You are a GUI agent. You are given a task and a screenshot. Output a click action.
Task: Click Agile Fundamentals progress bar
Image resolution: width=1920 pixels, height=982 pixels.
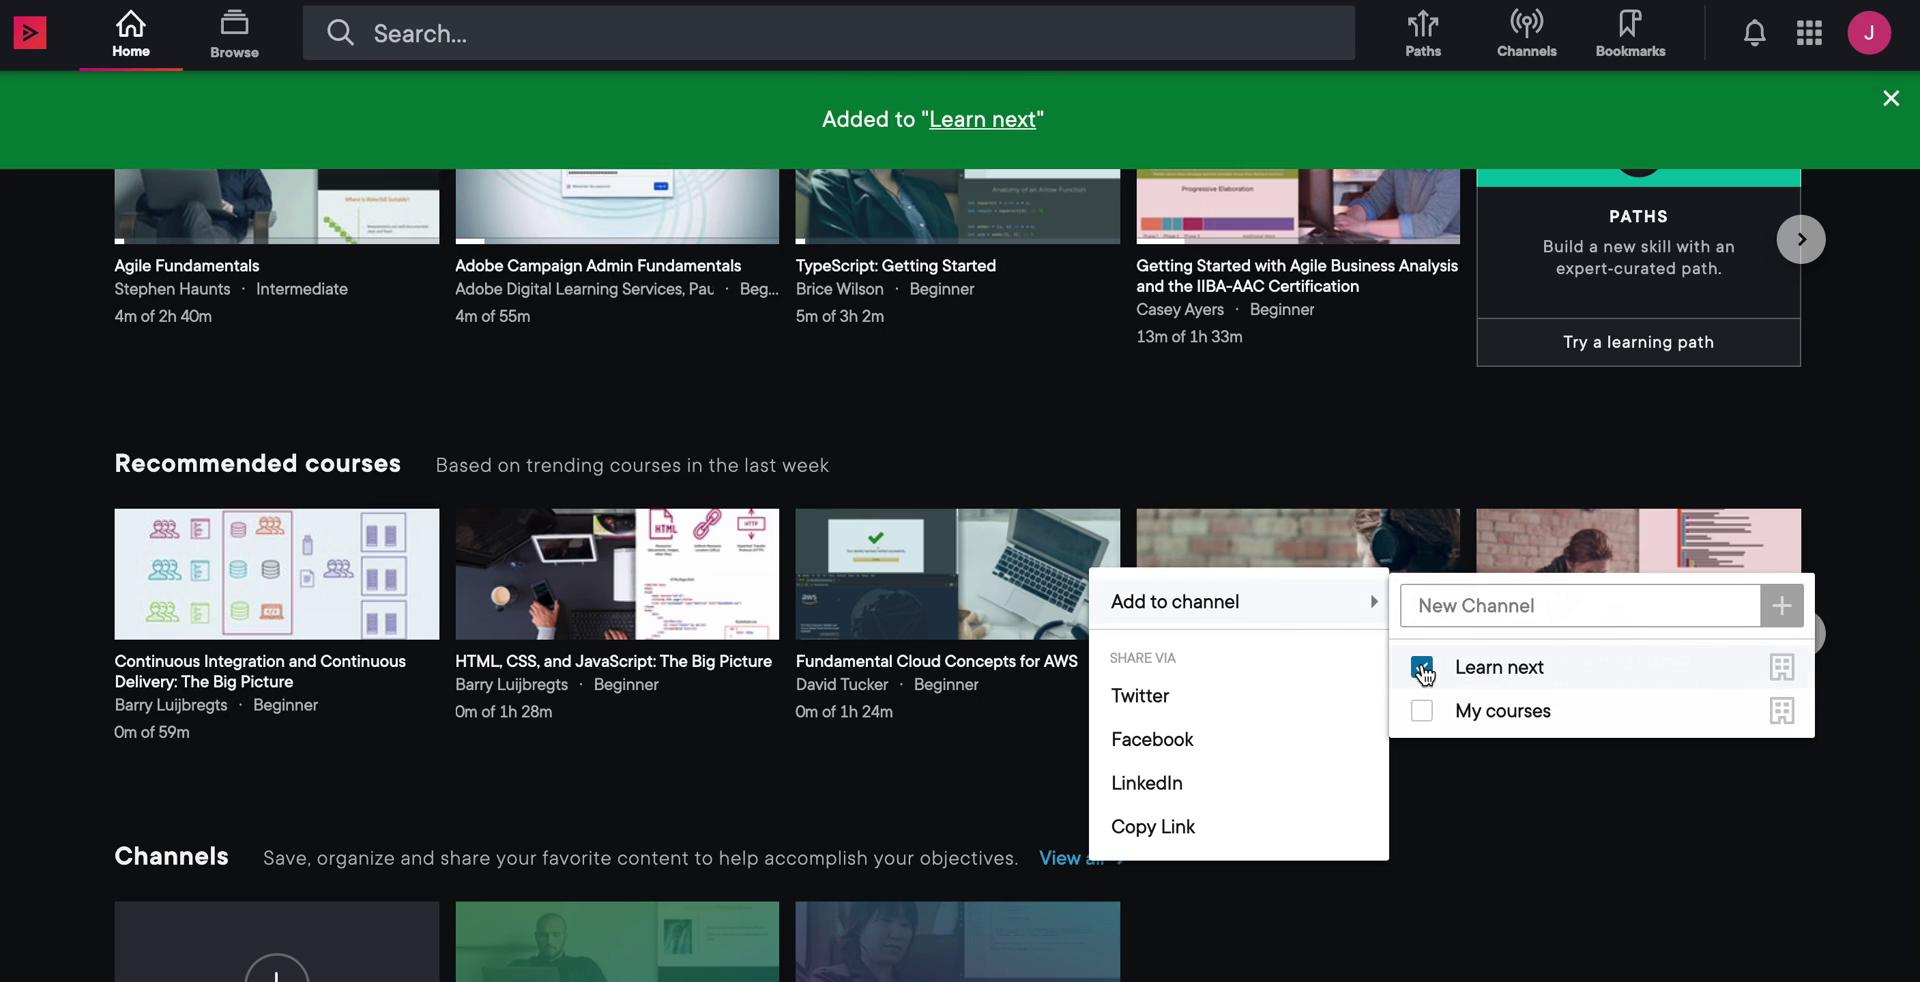pos(276,241)
